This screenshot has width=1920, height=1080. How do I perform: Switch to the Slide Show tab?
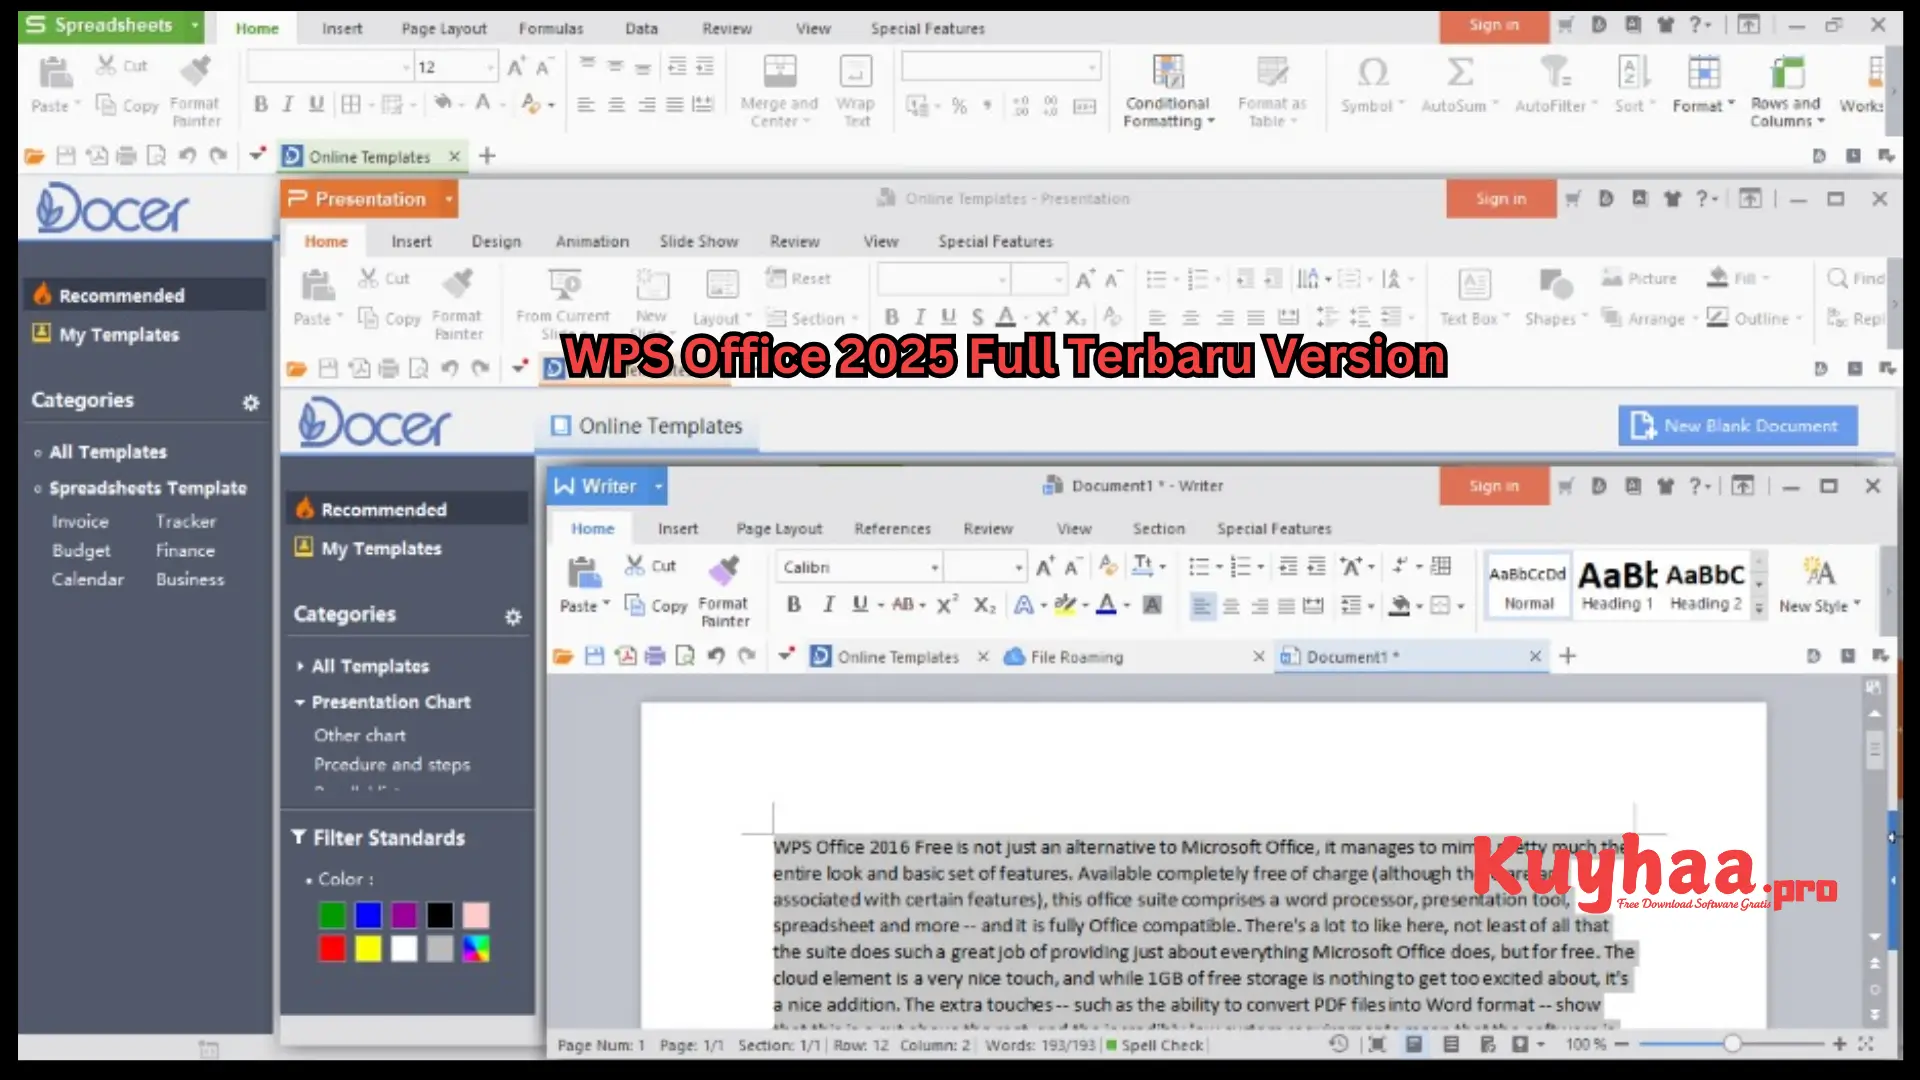pos(698,240)
